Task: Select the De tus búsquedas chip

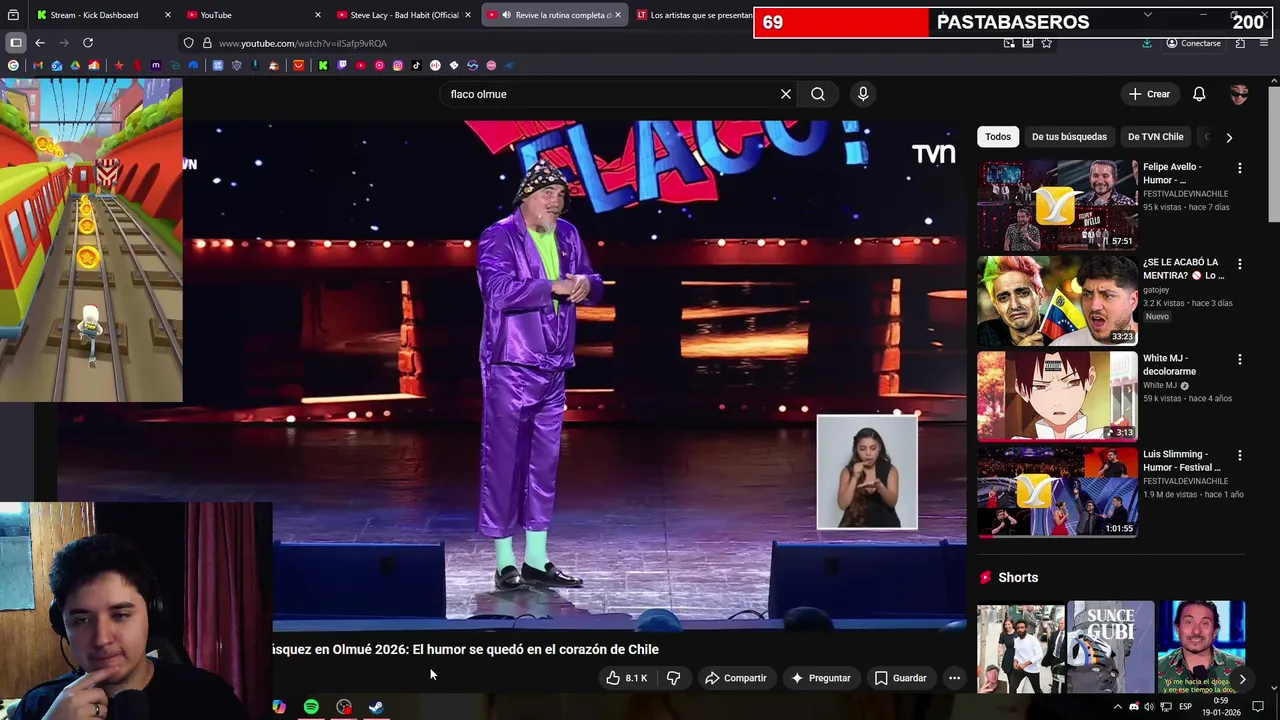Action: (1069, 137)
